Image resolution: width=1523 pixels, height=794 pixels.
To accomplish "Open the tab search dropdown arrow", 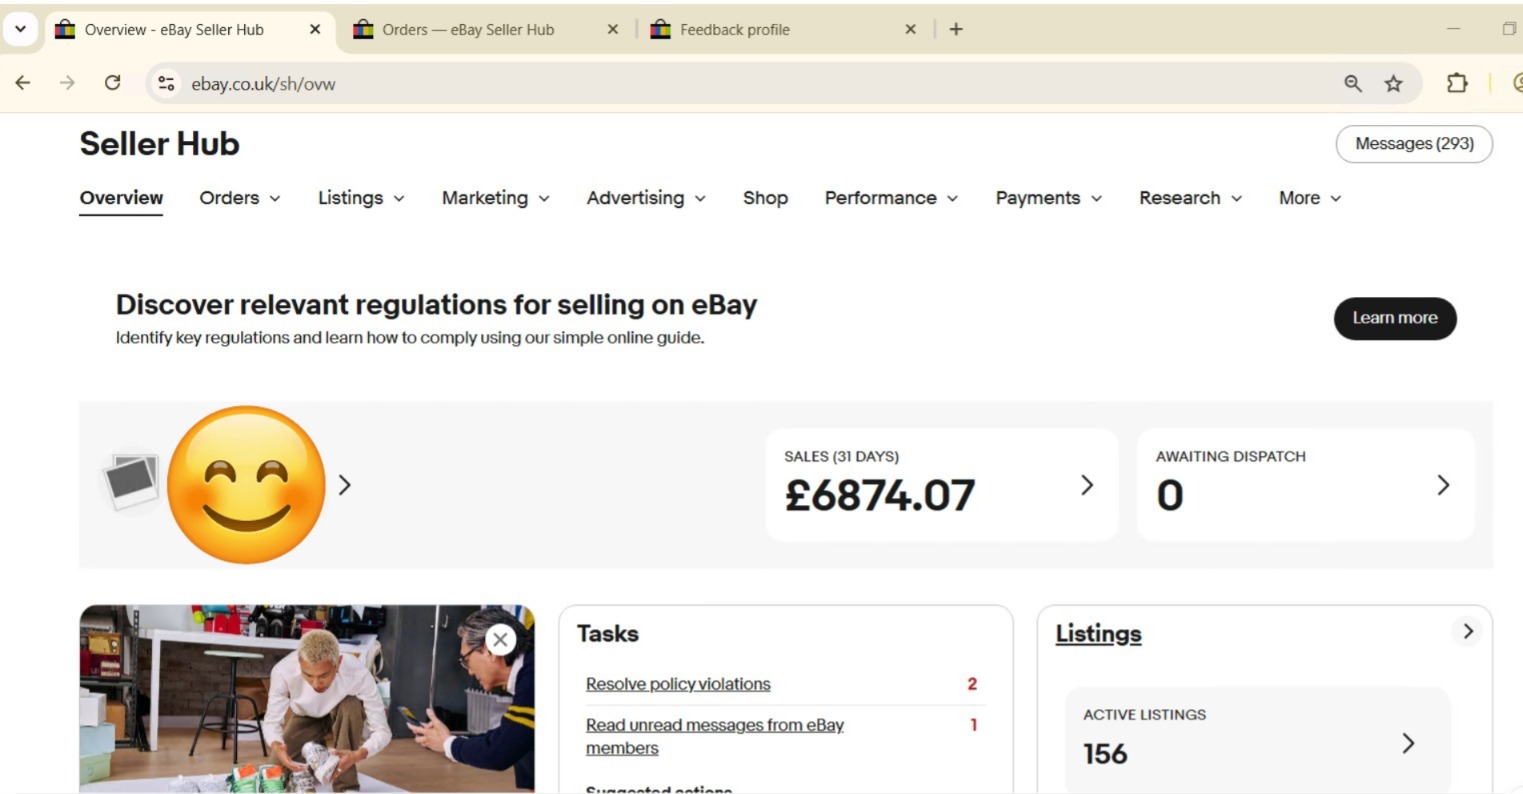I will click(x=20, y=29).
